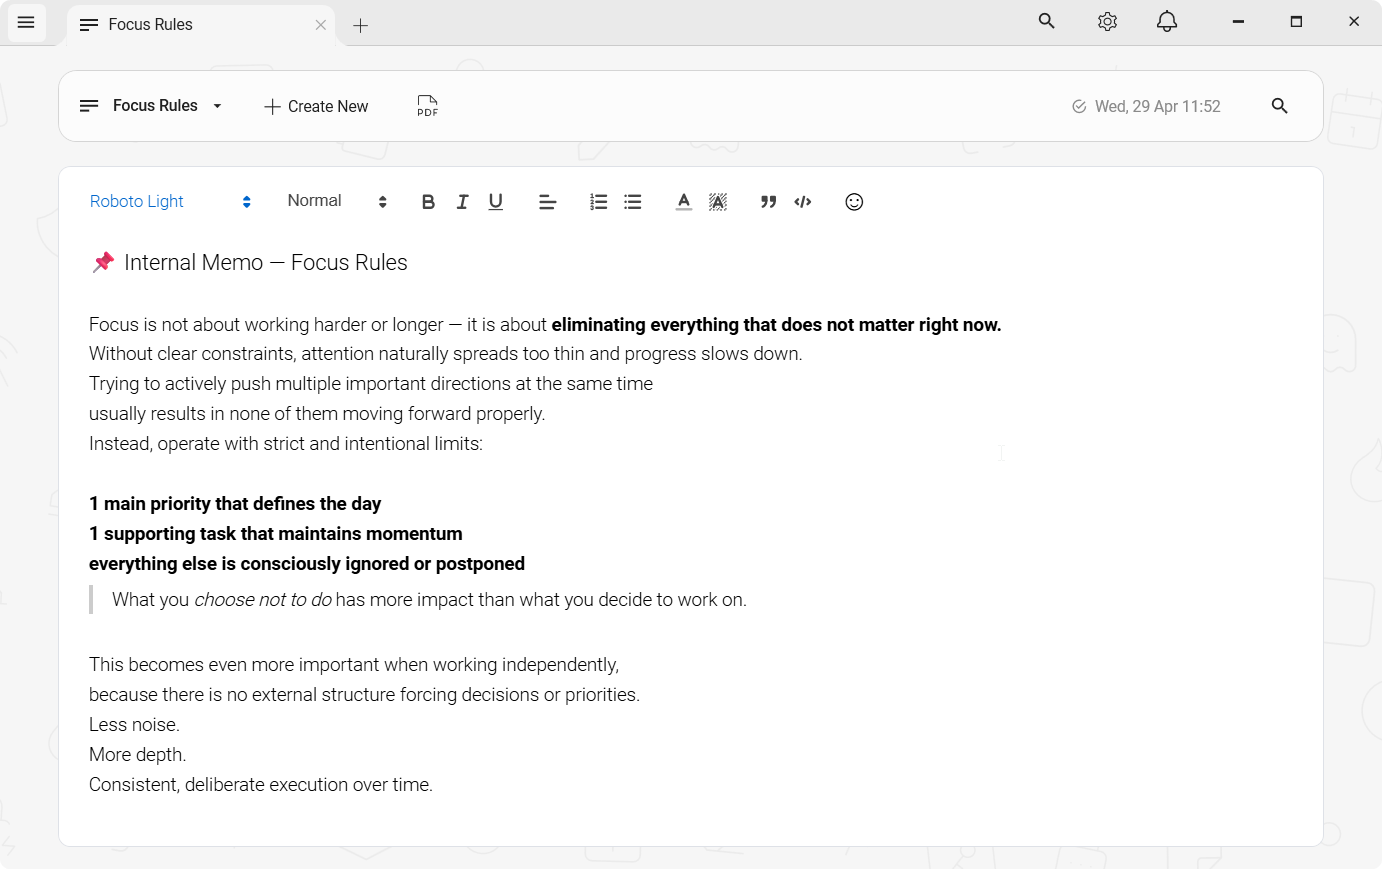This screenshot has width=1382, height=869.
Task: Open the text color picker
Action: [x=684, y=202]
